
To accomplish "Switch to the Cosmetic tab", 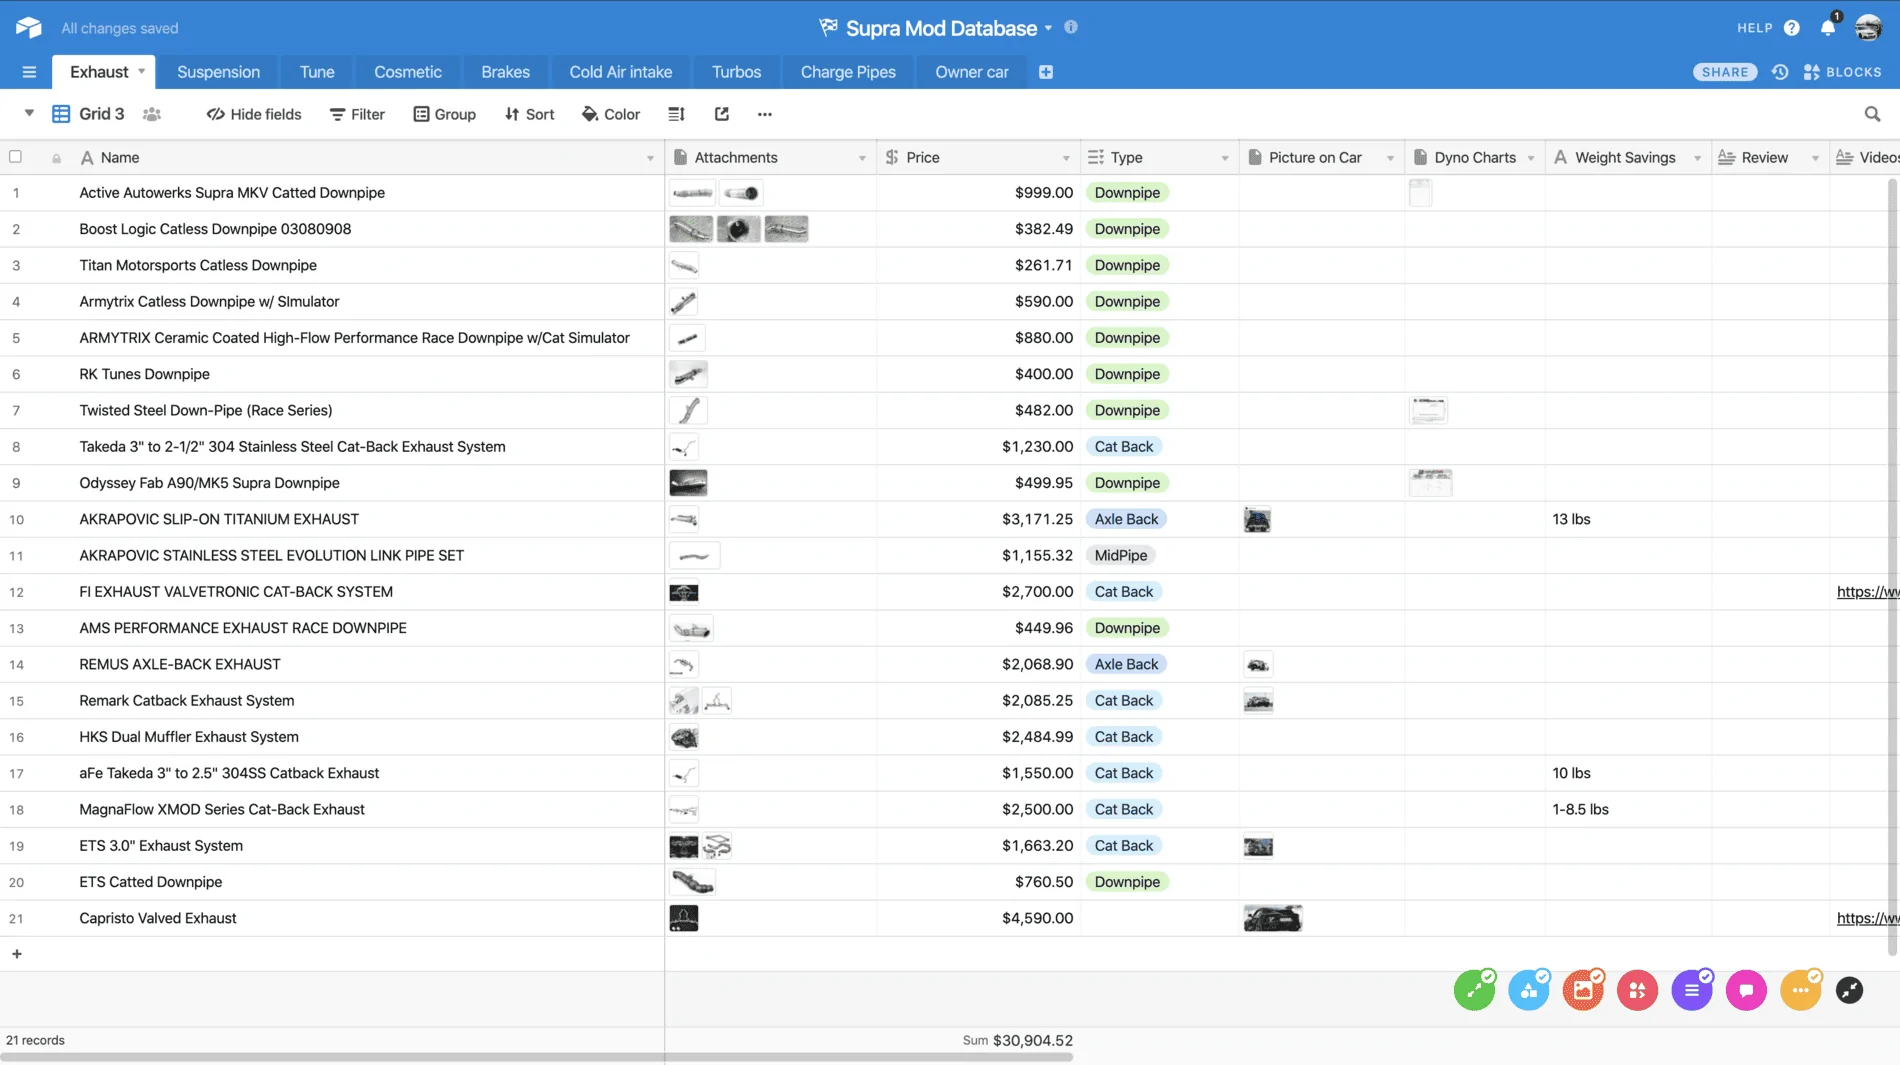I will (407, 72).
